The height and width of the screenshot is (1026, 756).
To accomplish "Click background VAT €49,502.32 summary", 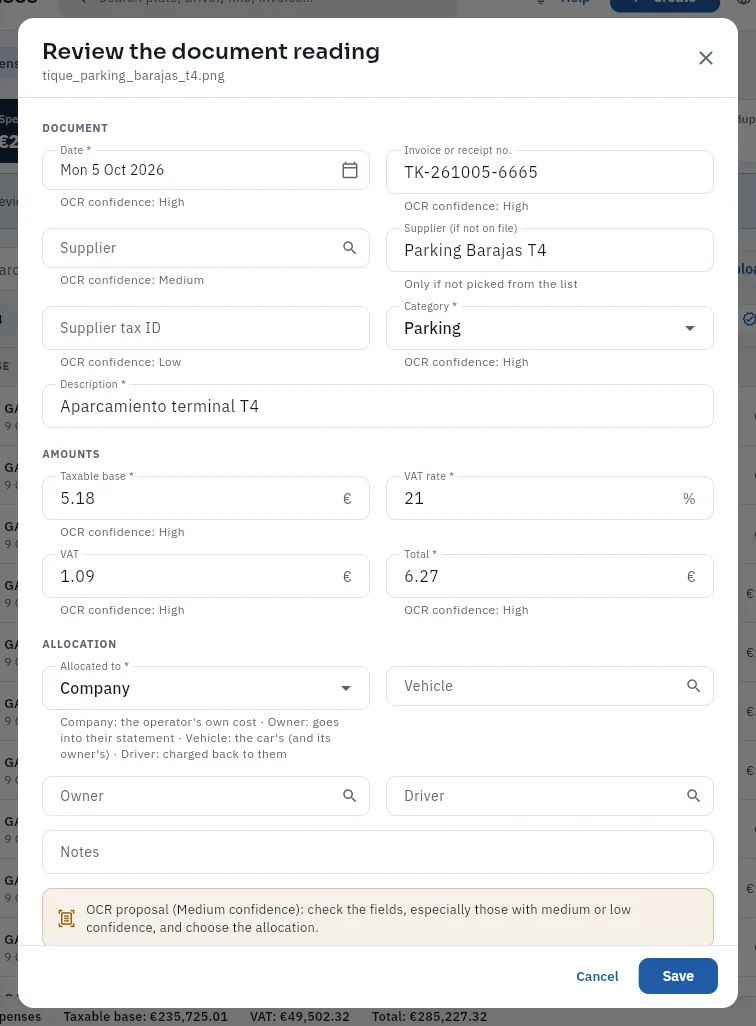I will [300, 1017].
